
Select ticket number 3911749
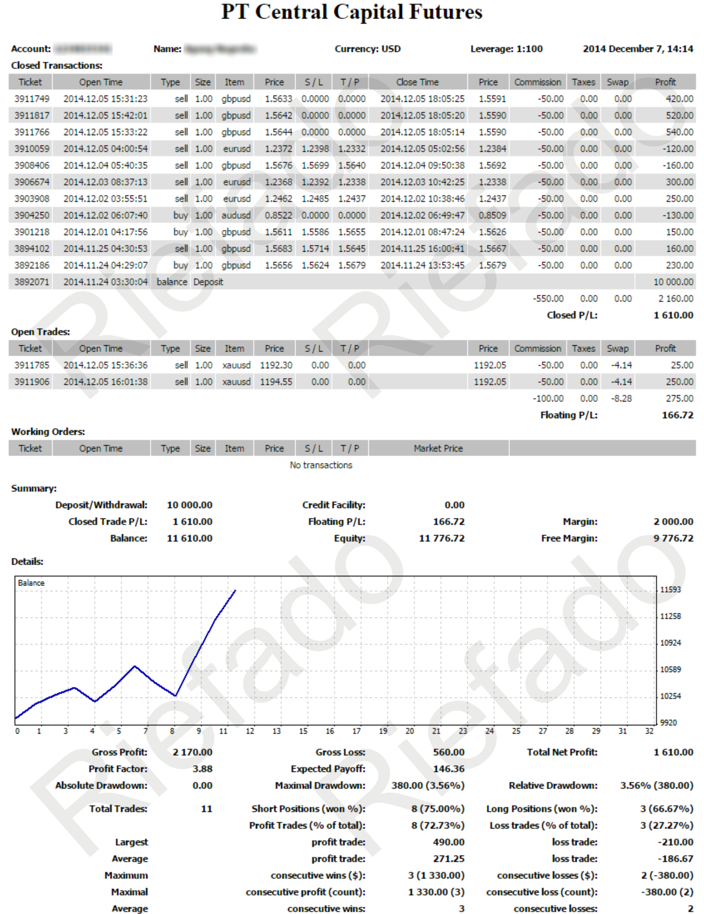click(31, 99)
